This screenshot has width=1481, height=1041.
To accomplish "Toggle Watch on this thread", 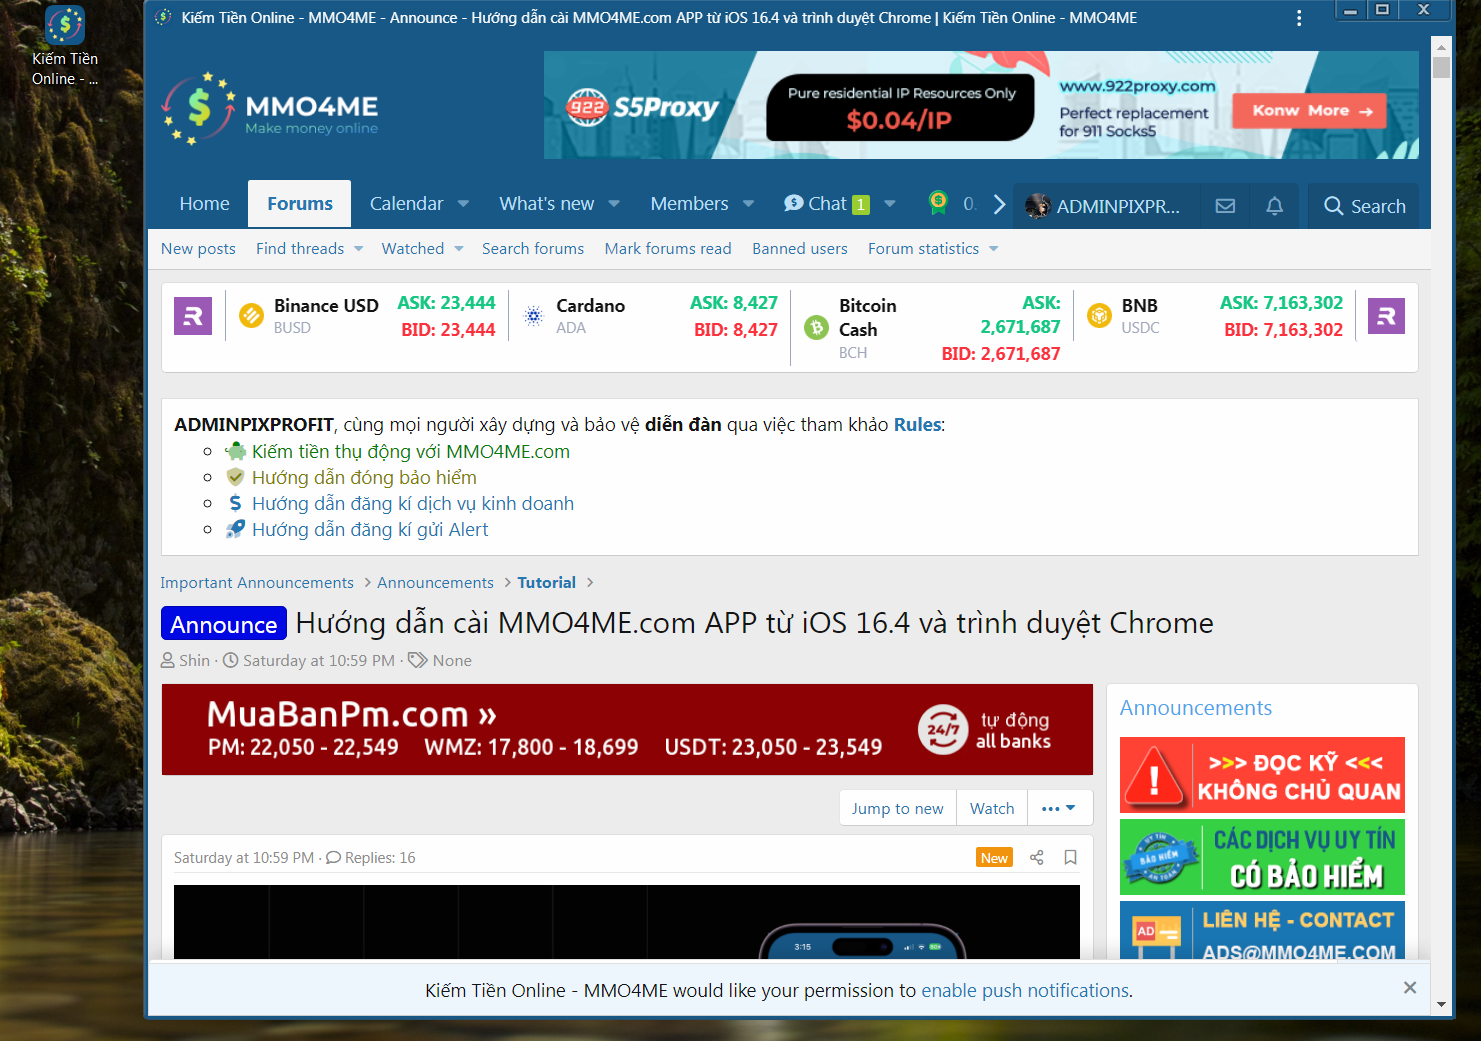I will 992,808.
